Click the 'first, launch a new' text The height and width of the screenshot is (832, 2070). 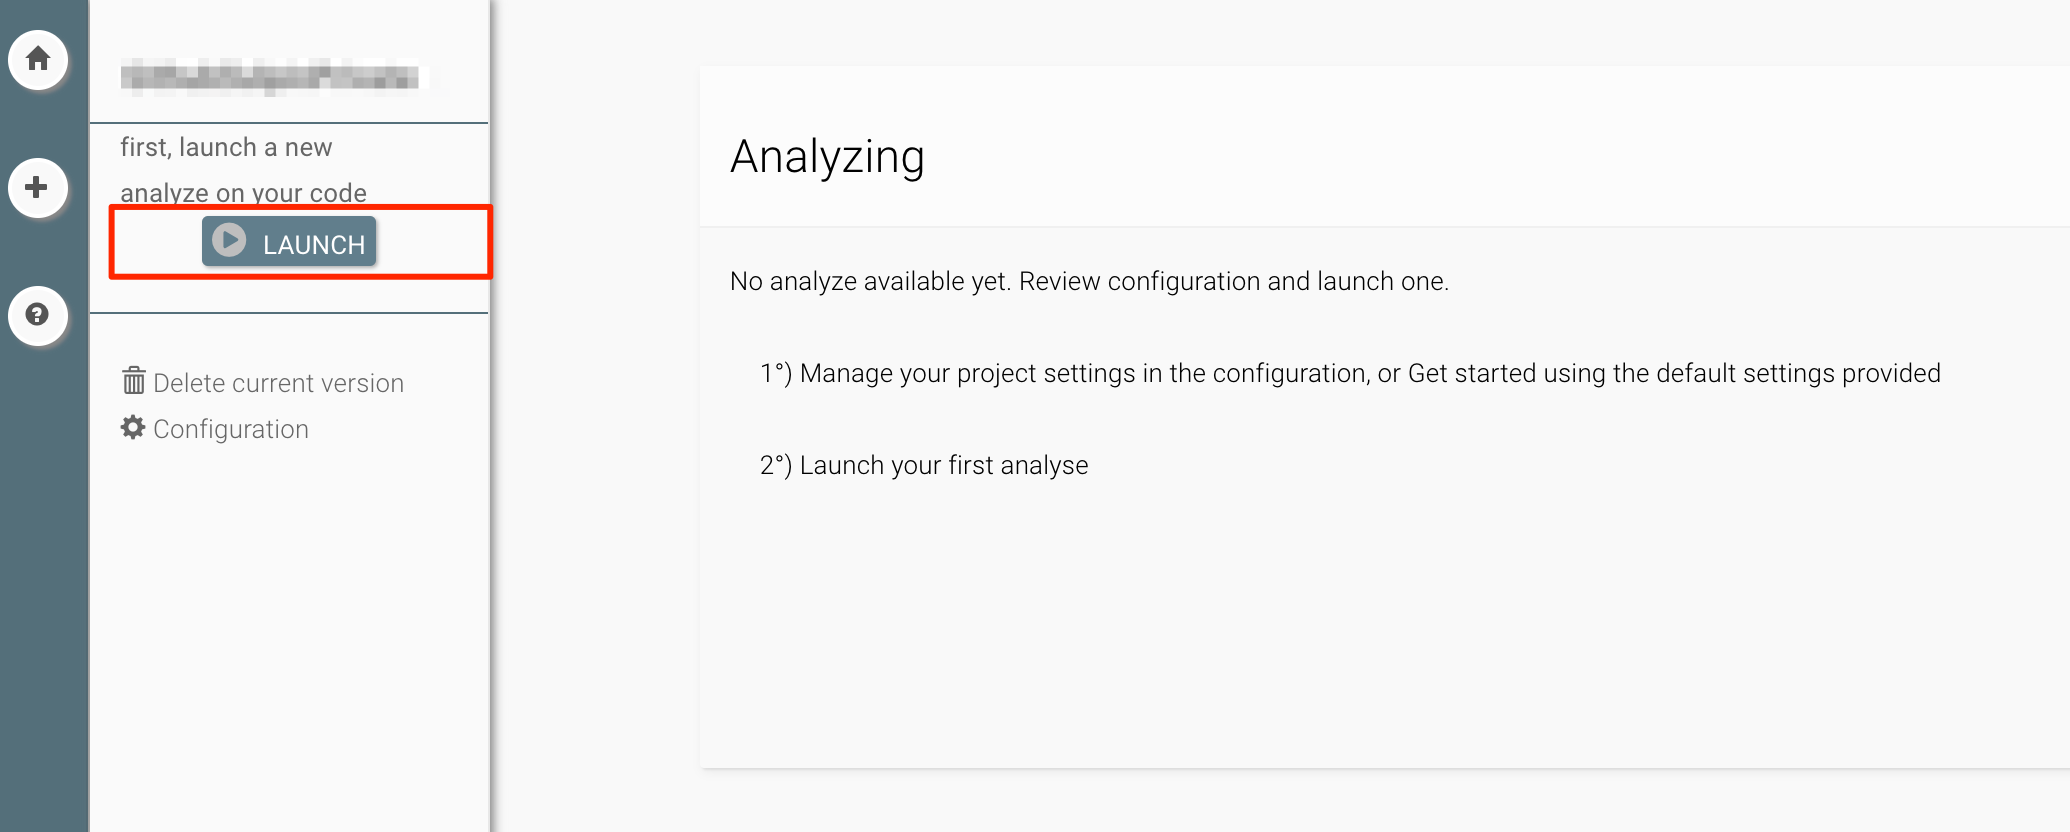(x=226, y=147)
